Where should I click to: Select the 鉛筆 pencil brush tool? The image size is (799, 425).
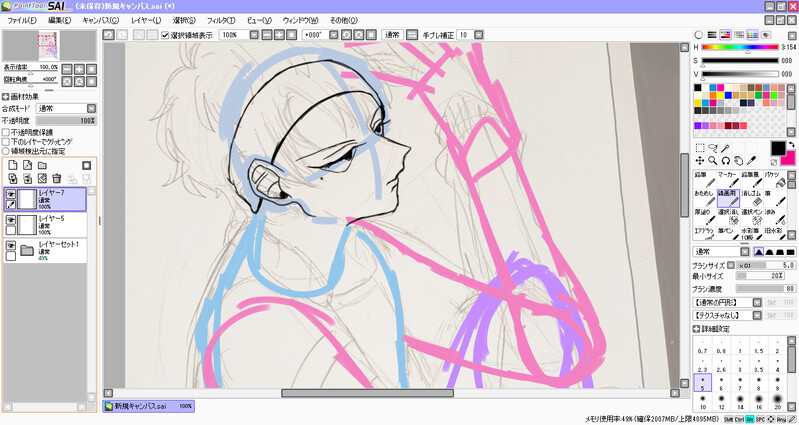tap(704, 179)
